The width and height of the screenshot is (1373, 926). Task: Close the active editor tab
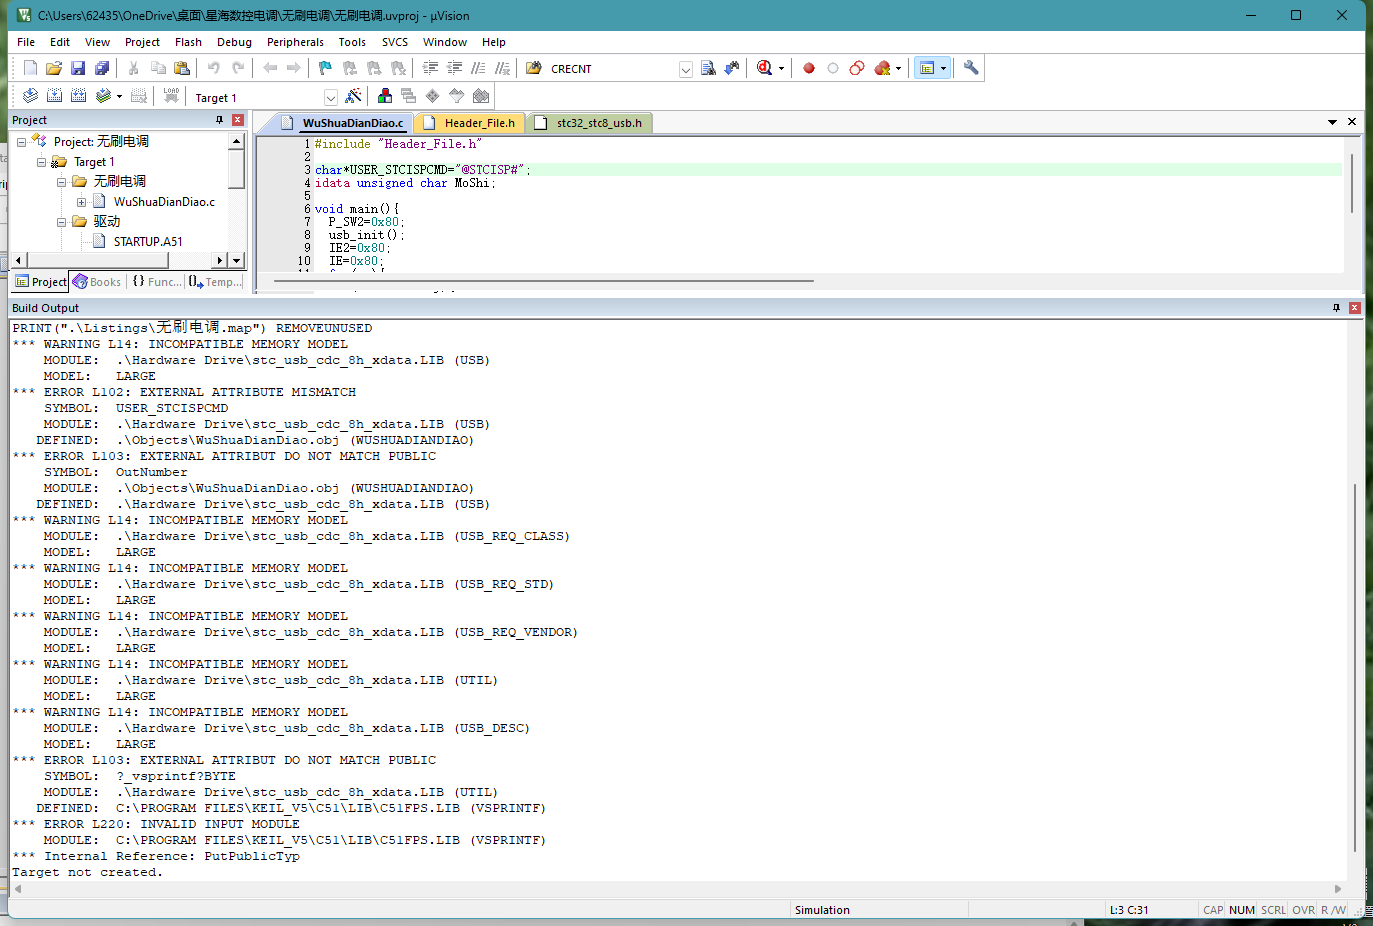click(1352, 122)
